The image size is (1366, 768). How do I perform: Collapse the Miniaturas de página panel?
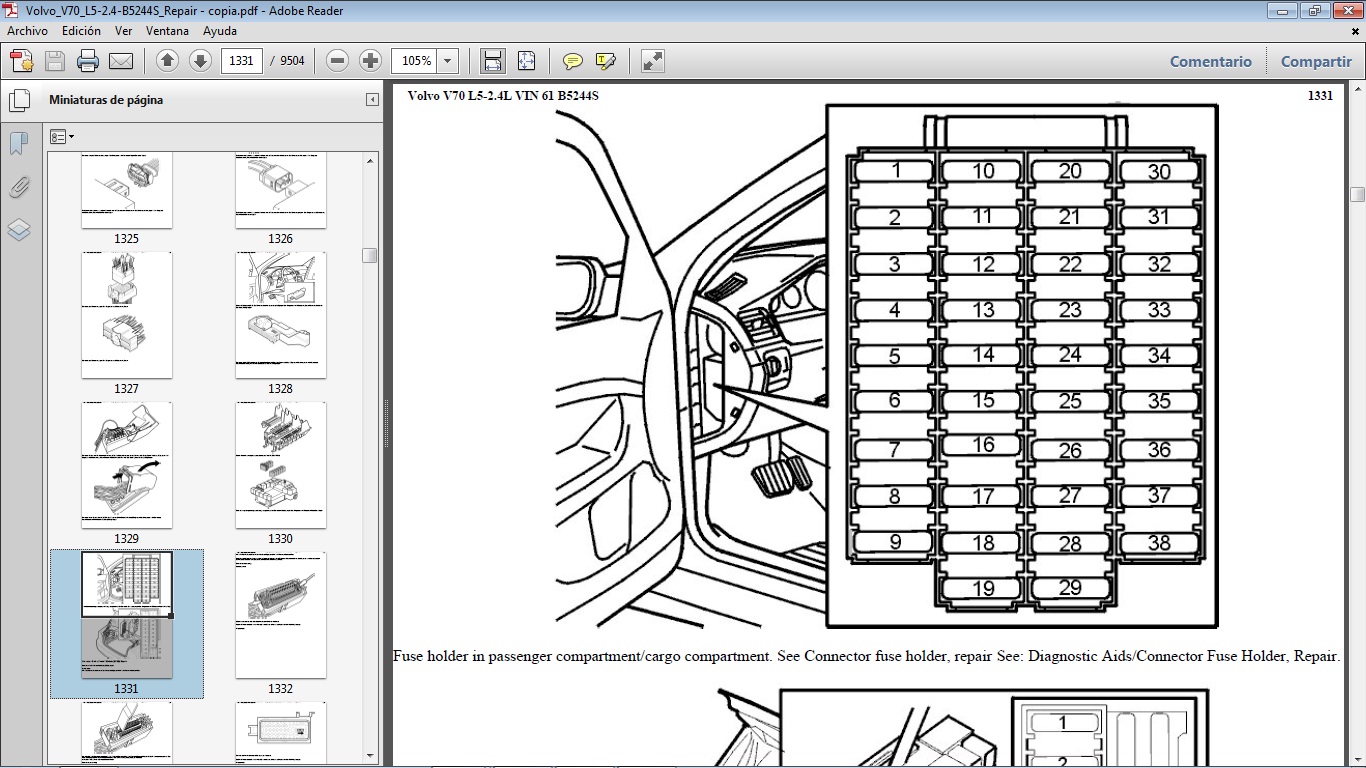[372, 100]
